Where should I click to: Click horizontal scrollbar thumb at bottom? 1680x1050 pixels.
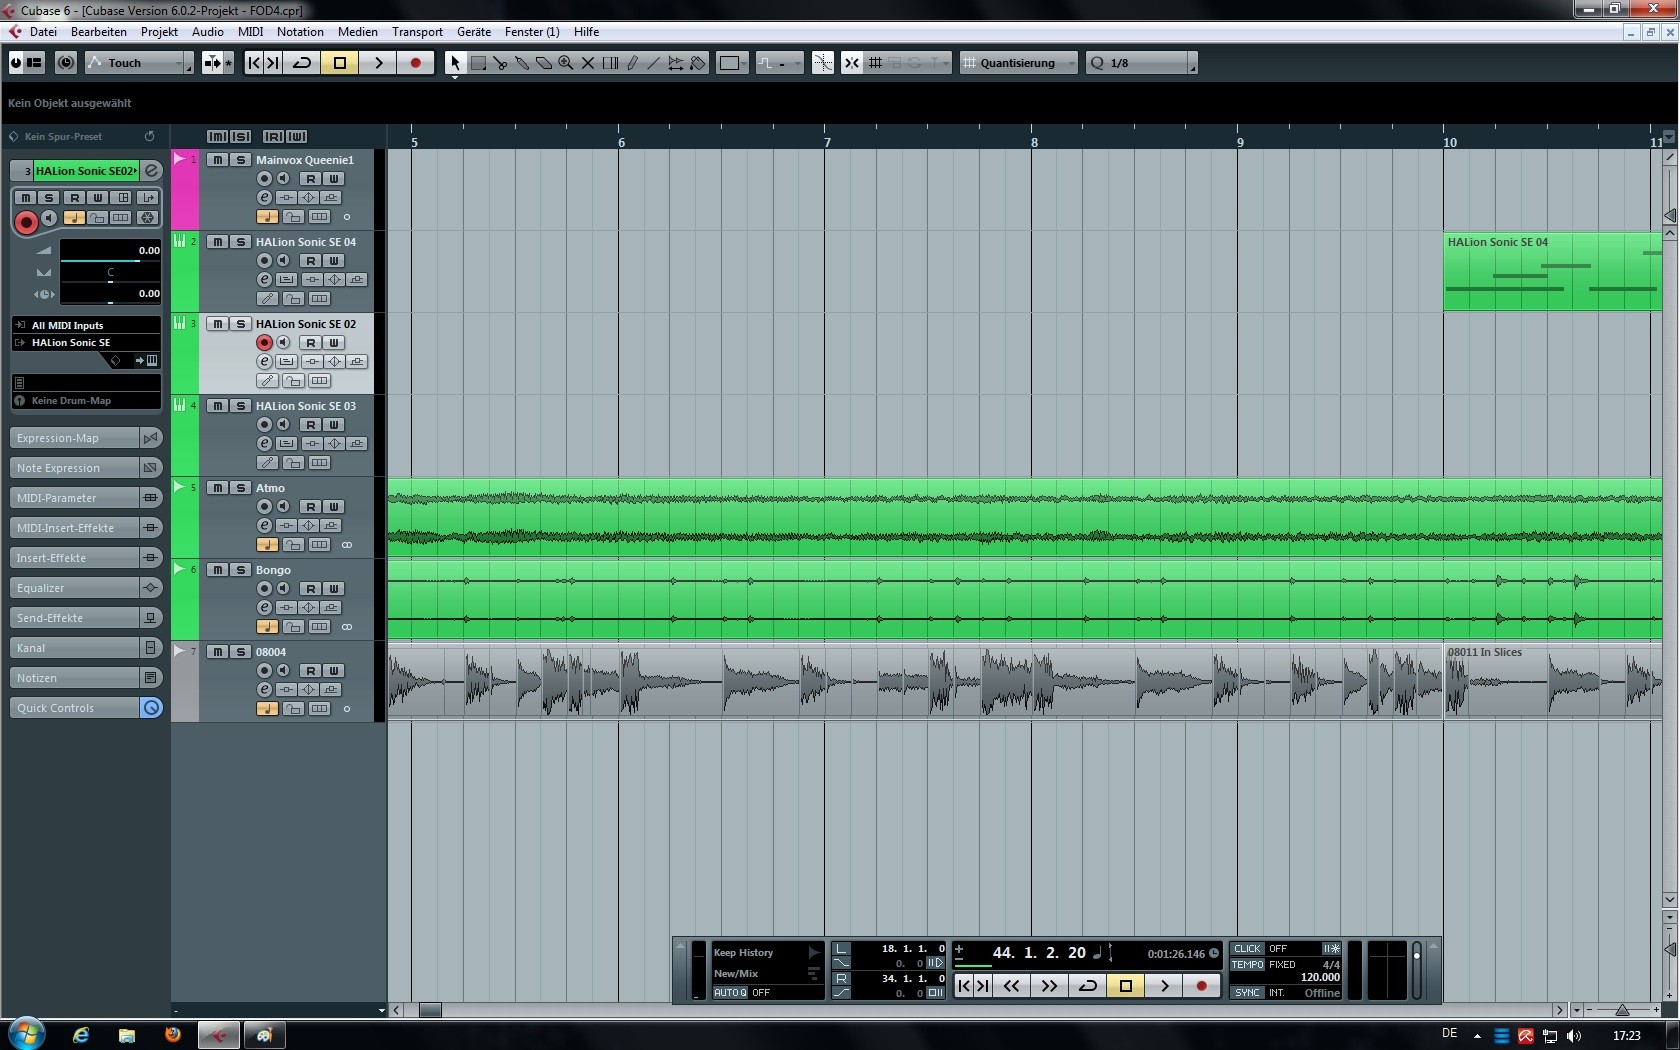430,1010
